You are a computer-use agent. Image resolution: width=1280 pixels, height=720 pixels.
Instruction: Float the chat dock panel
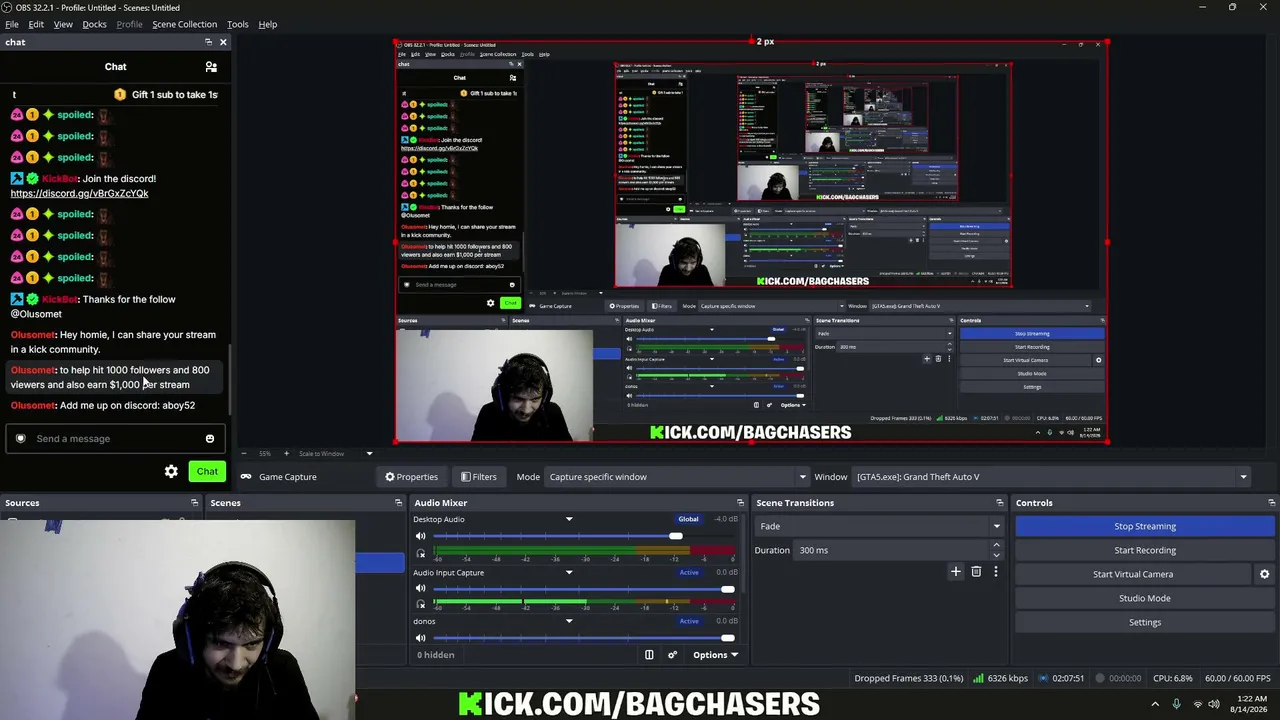(x=208, y=42)
